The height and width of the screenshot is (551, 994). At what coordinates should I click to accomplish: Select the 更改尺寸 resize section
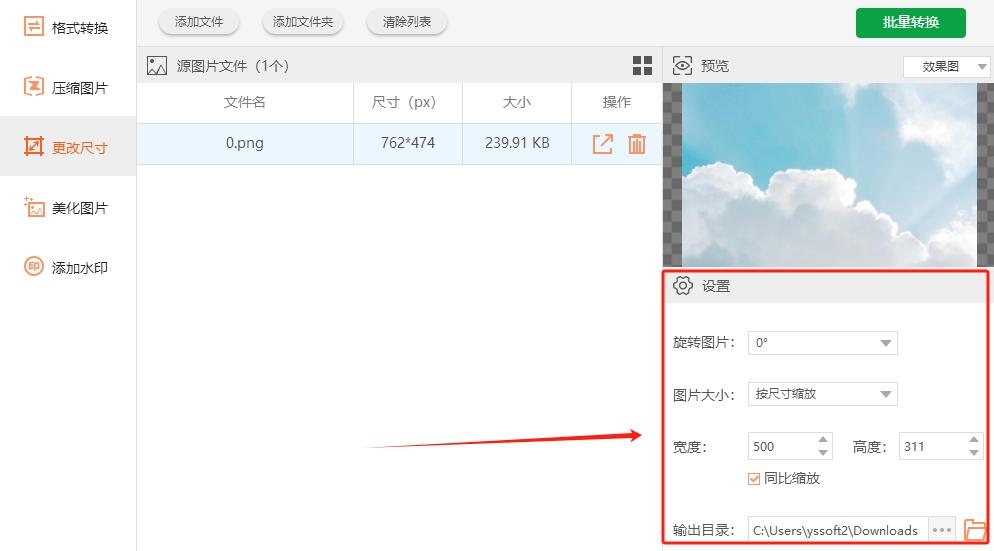click(66, 146)
